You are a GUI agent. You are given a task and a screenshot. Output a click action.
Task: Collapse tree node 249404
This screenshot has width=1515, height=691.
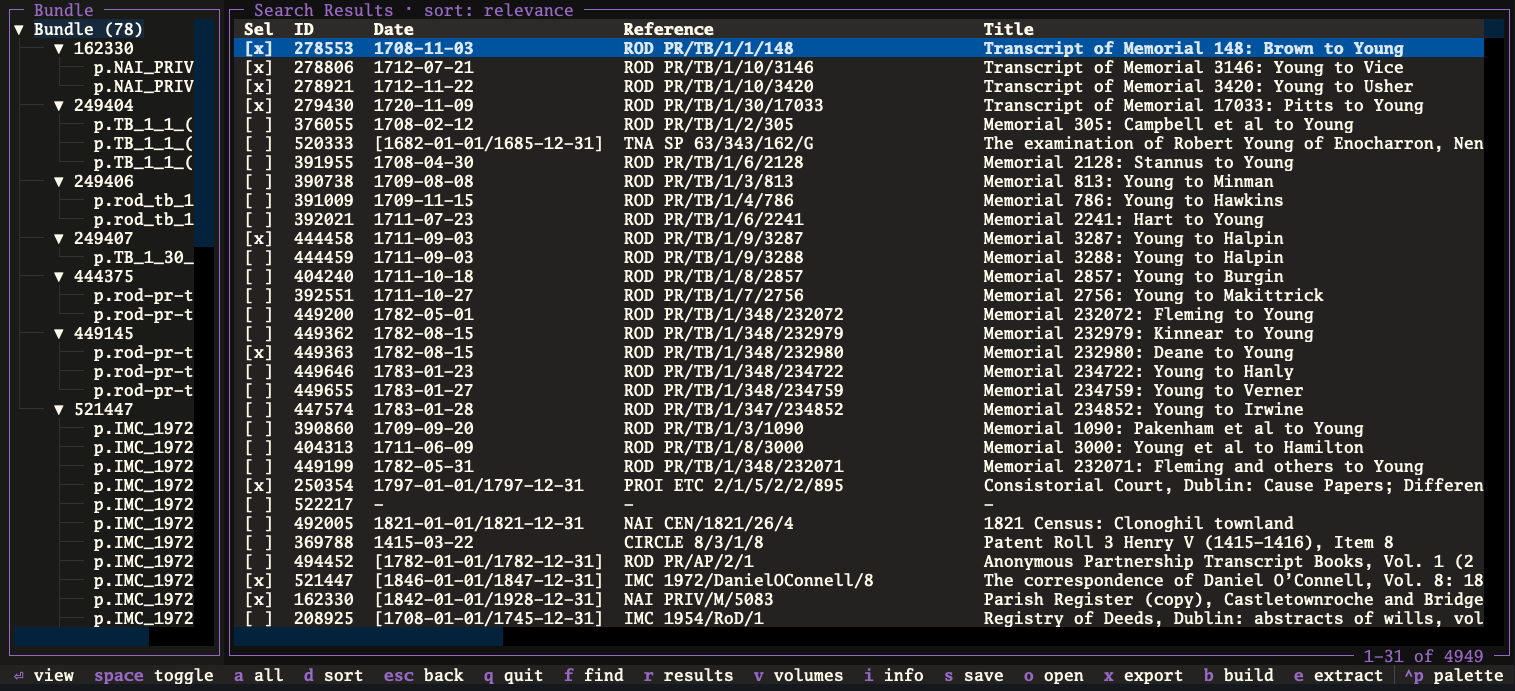coord(59,105)
